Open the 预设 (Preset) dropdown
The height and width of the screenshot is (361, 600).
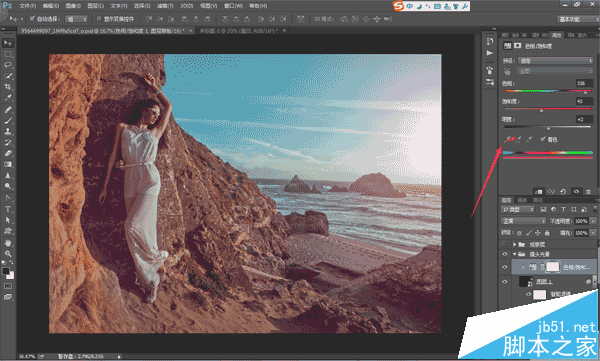tap(555, 60)
